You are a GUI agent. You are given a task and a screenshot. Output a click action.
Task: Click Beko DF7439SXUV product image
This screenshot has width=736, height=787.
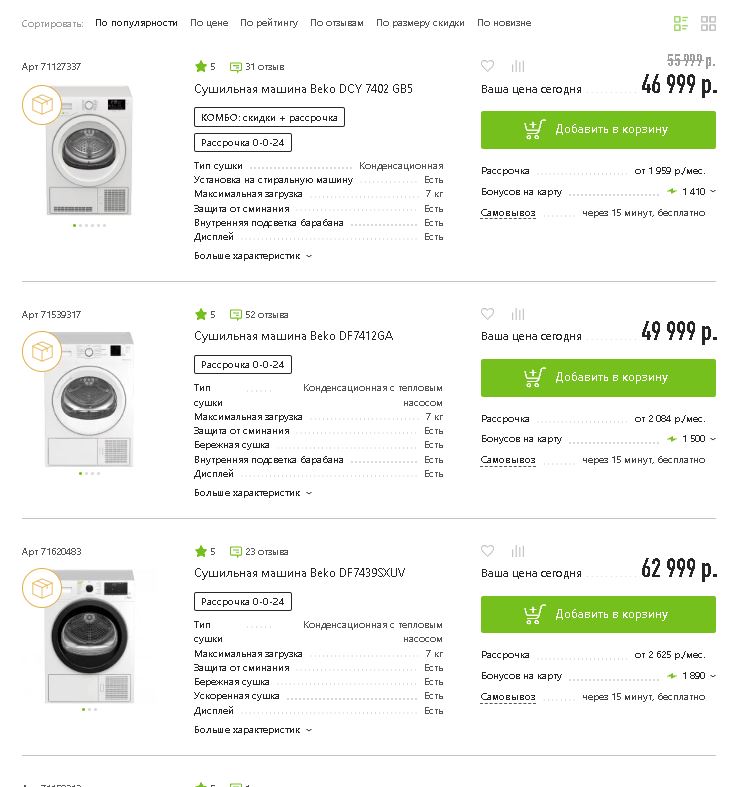point(89,635)
